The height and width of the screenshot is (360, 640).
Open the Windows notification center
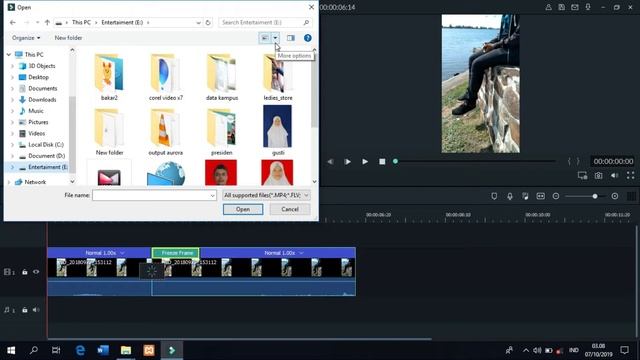[624, 350]
